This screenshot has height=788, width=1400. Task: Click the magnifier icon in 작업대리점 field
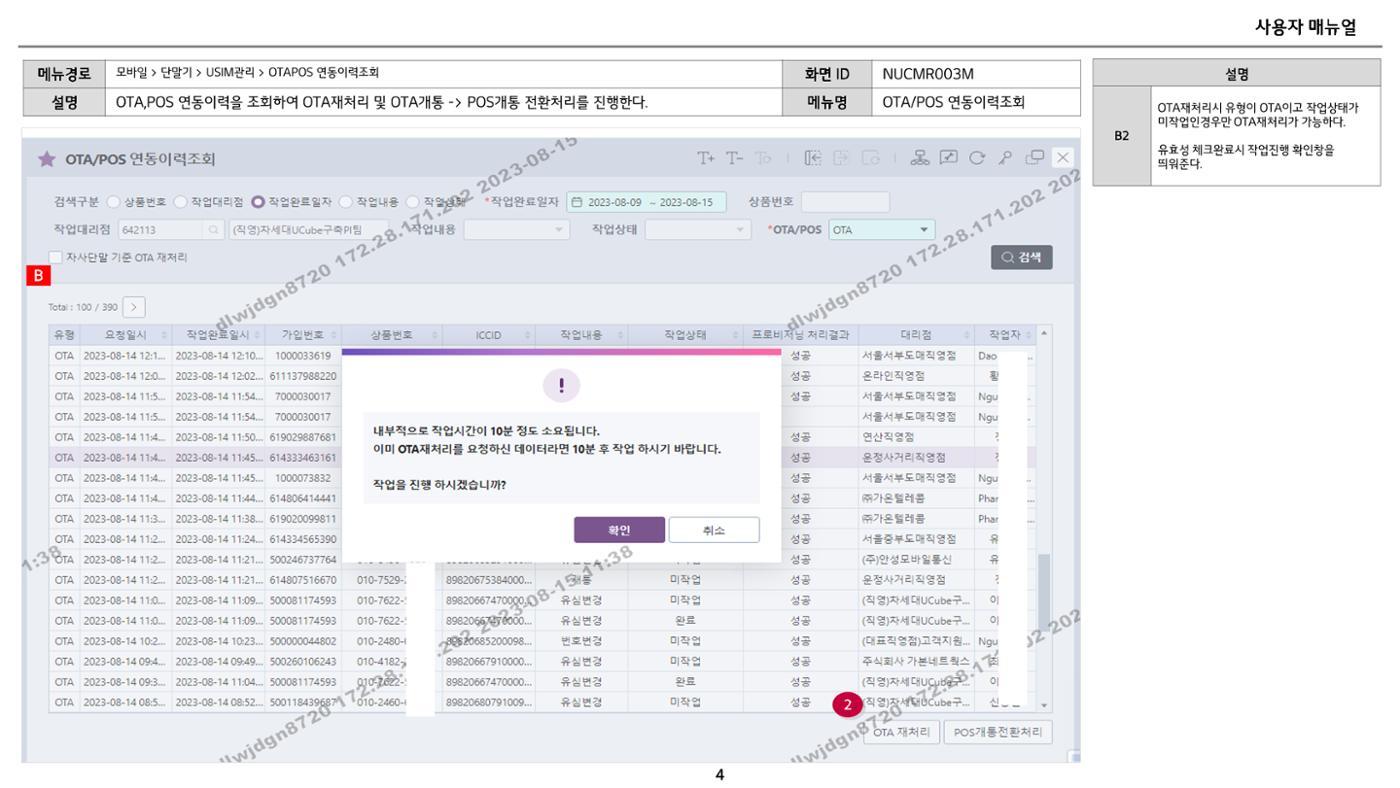tap(213, 230)
